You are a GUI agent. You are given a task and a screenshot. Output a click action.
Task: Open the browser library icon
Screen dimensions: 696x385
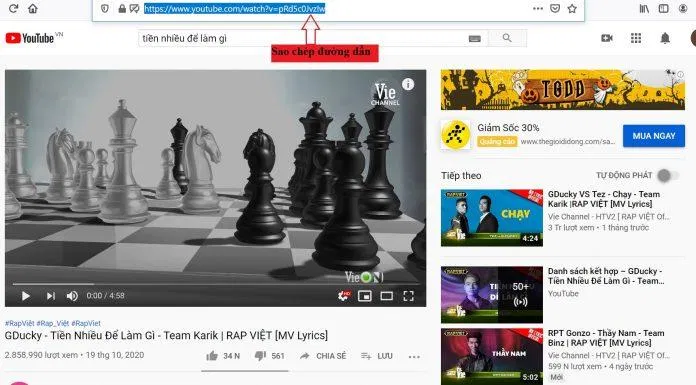pos(644,8)
